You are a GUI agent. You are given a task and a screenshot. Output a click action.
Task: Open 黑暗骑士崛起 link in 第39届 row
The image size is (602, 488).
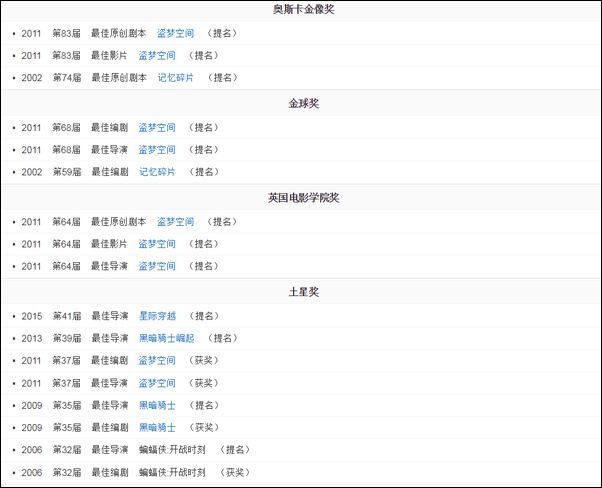167,338
